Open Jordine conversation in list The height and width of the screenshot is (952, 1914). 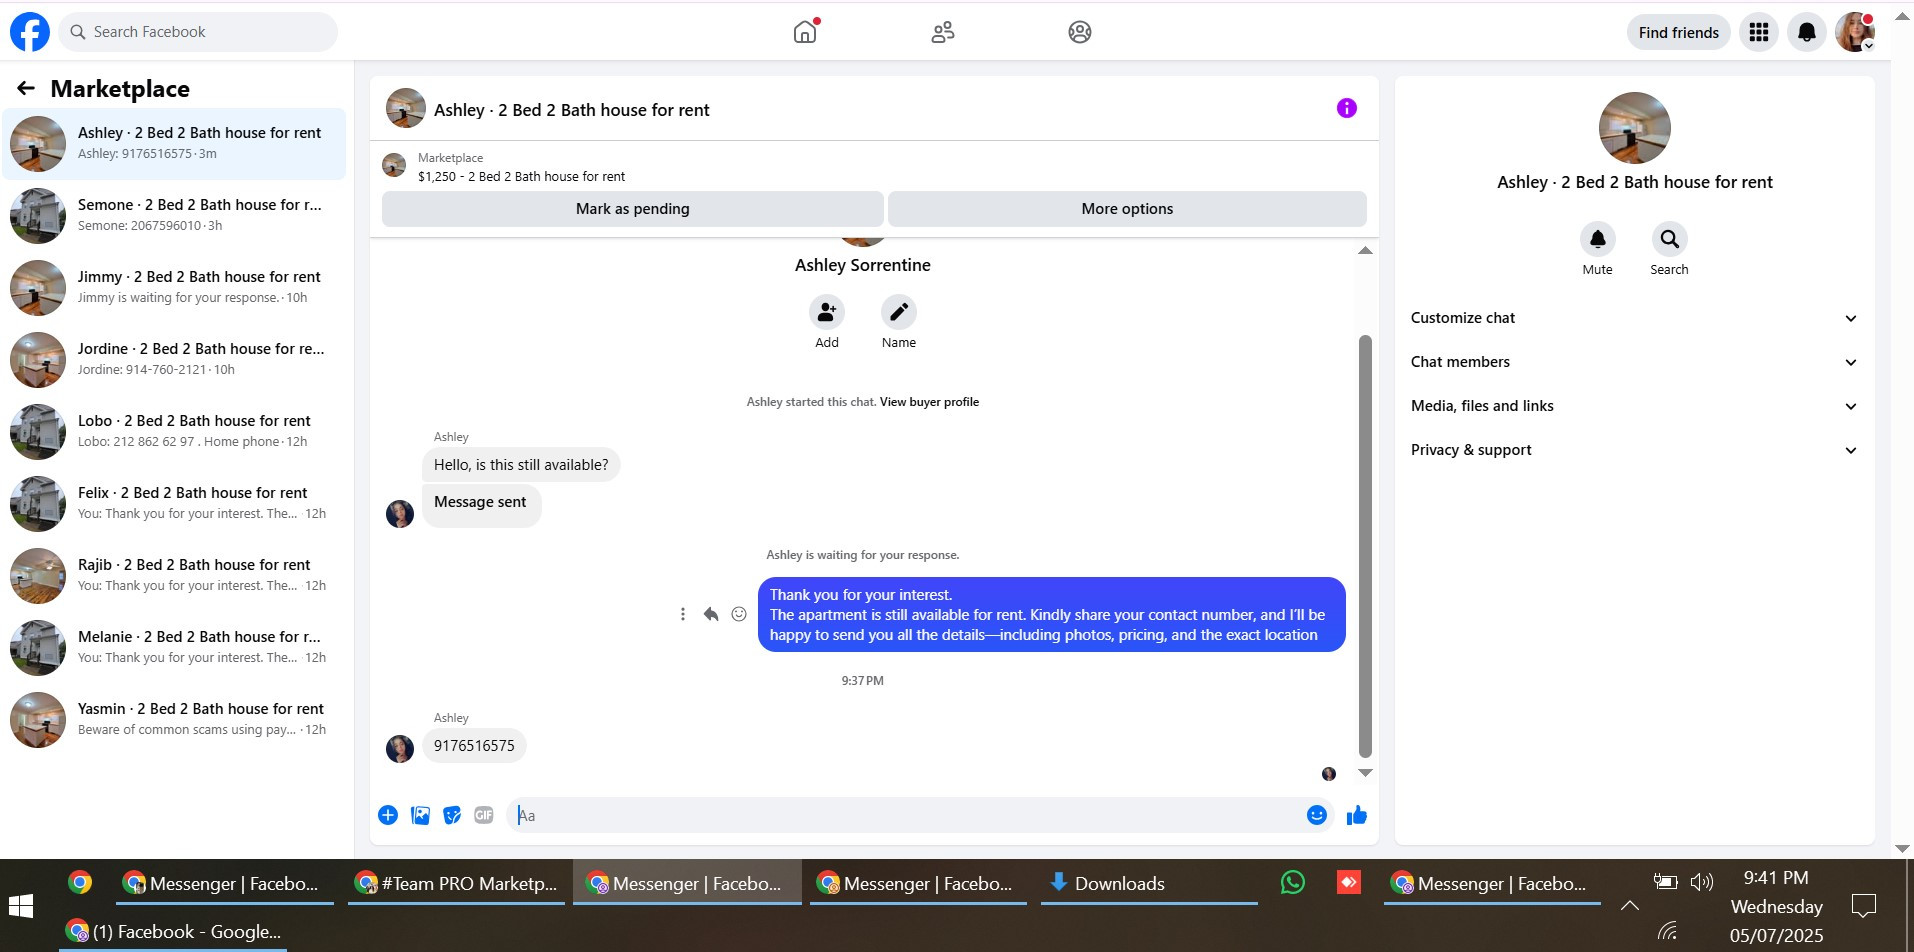pos(174,360)
